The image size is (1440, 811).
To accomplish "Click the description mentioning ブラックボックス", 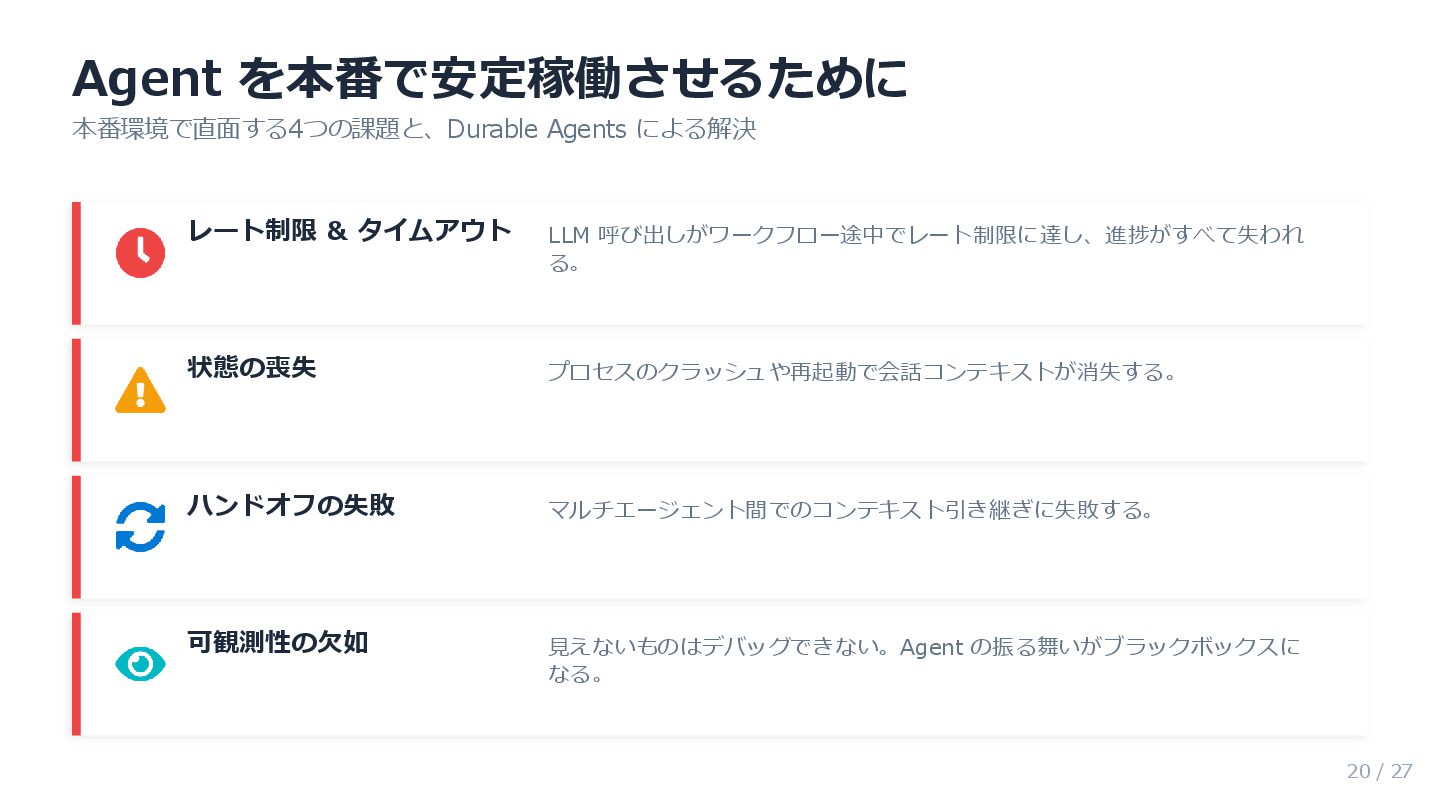I will click(x=923, y=648).
